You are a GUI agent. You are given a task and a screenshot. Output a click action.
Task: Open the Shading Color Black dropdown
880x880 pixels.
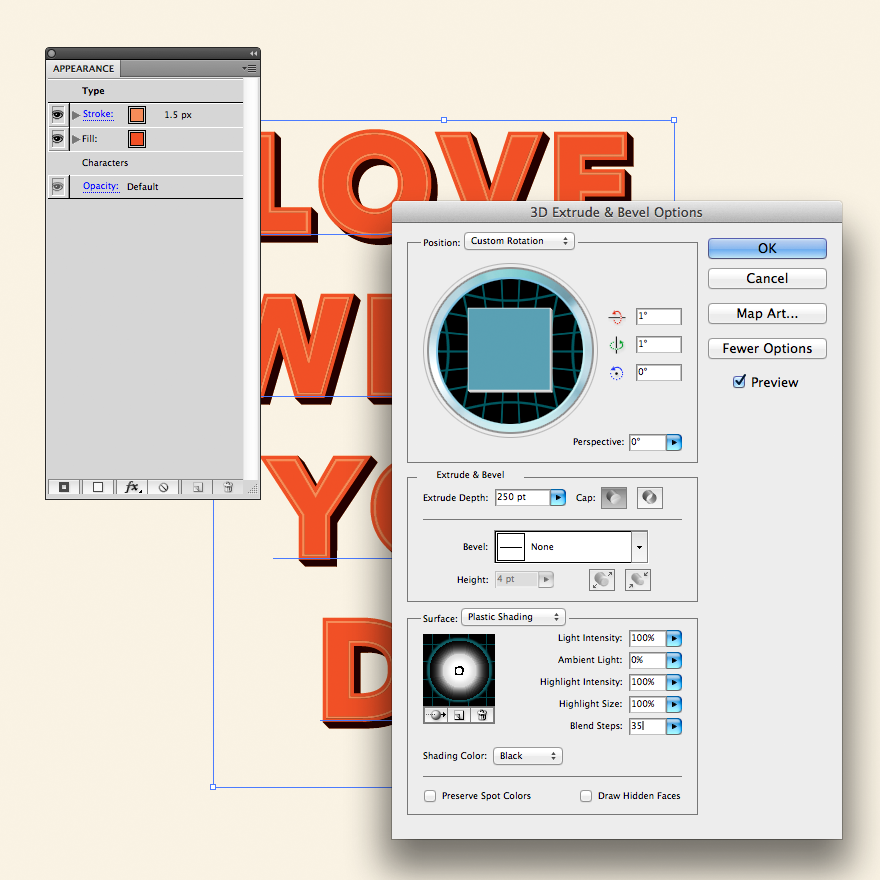pos(528,756)
